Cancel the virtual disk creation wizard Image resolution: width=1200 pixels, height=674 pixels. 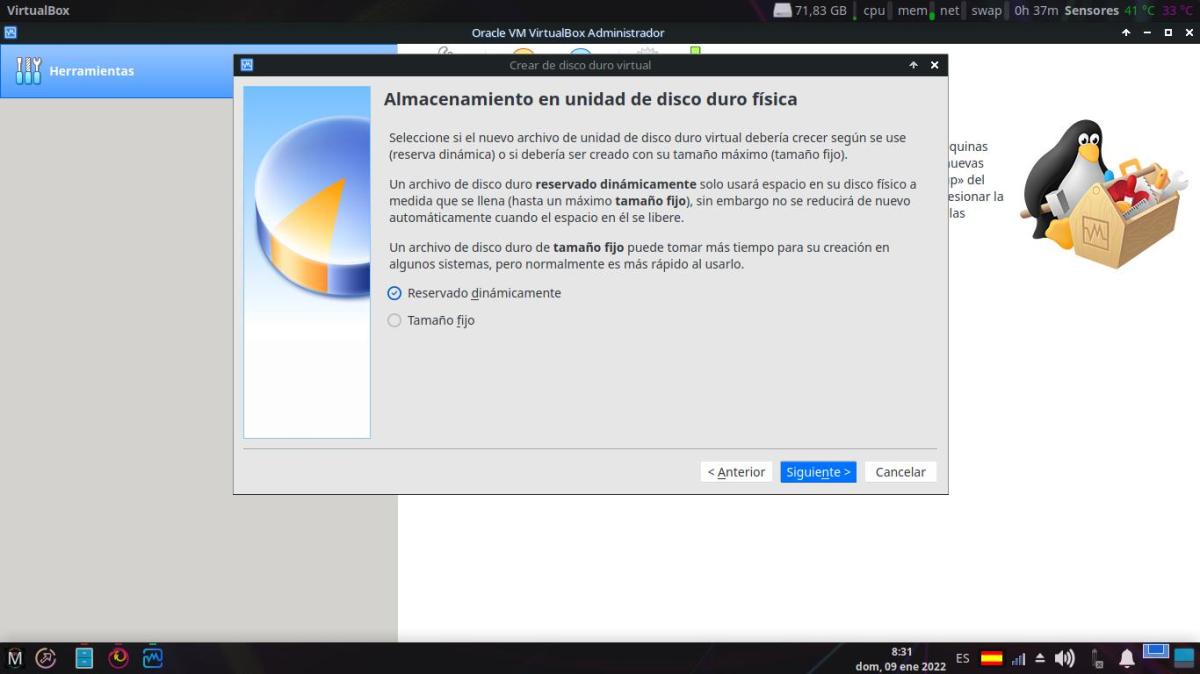click(x=900, y=472)
